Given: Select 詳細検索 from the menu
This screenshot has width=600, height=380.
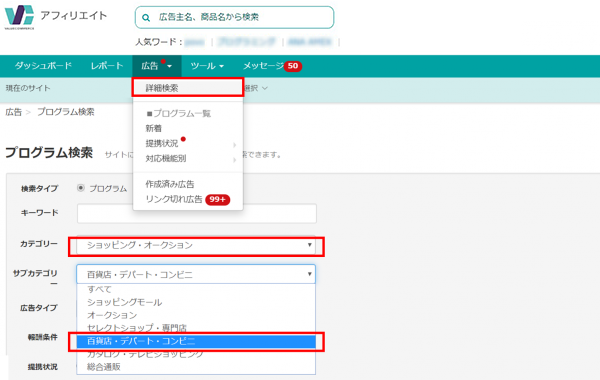Looking at the screenshot, I should coord(188,88).
